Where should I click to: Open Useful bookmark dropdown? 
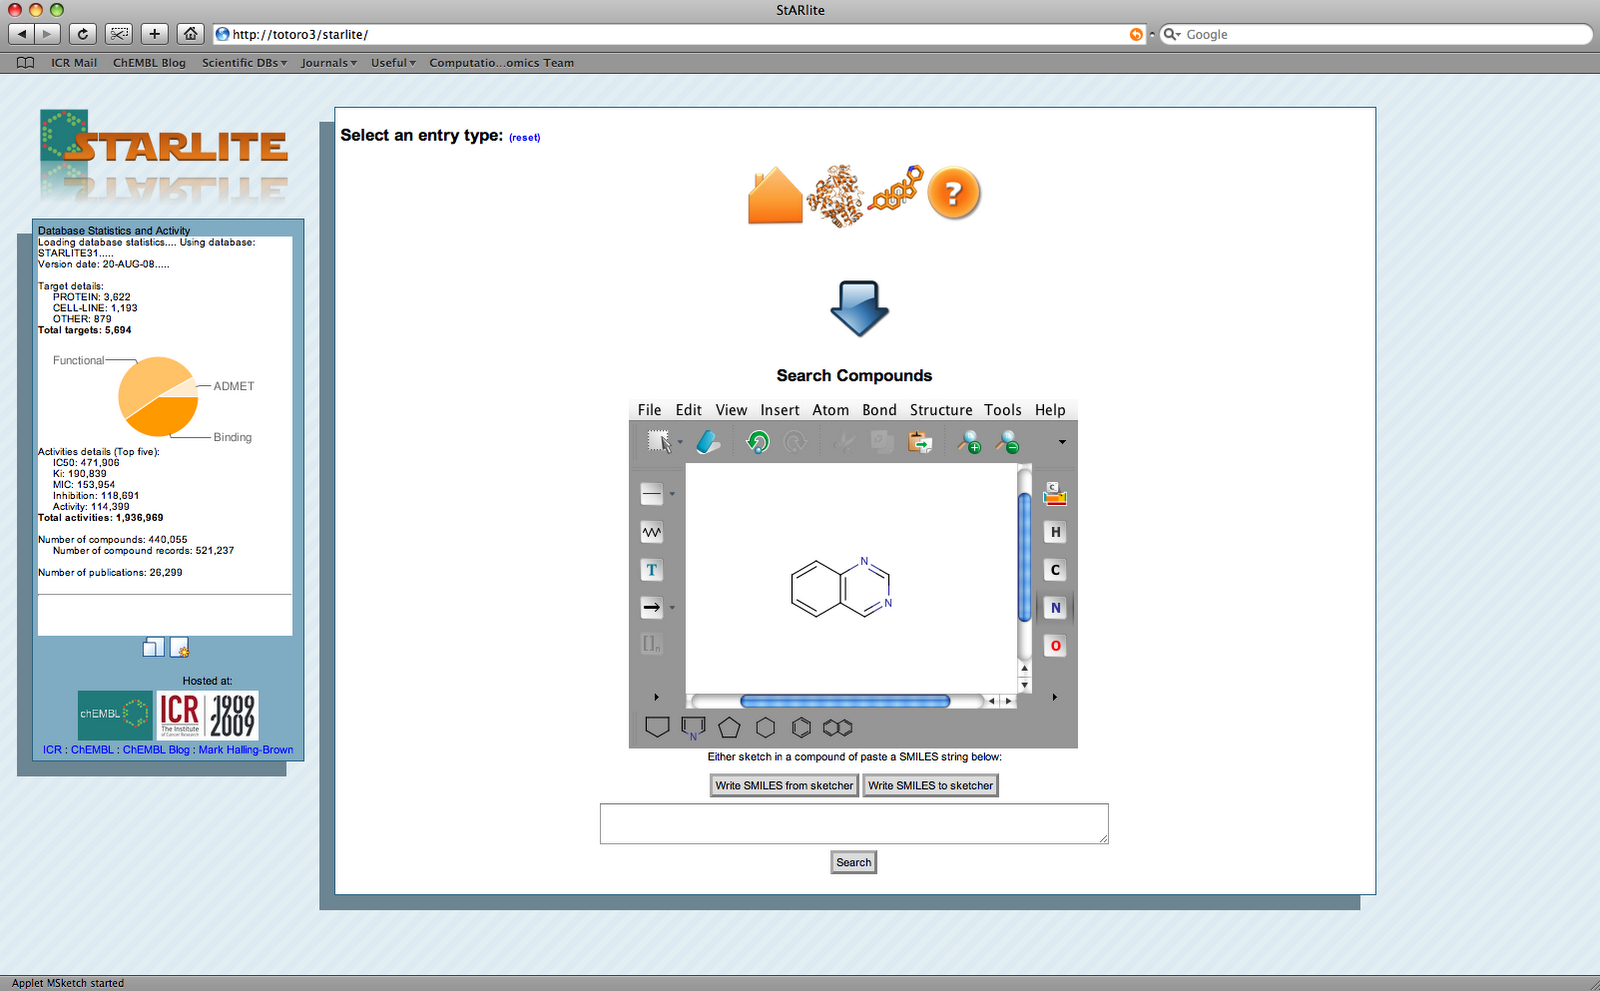393,62
